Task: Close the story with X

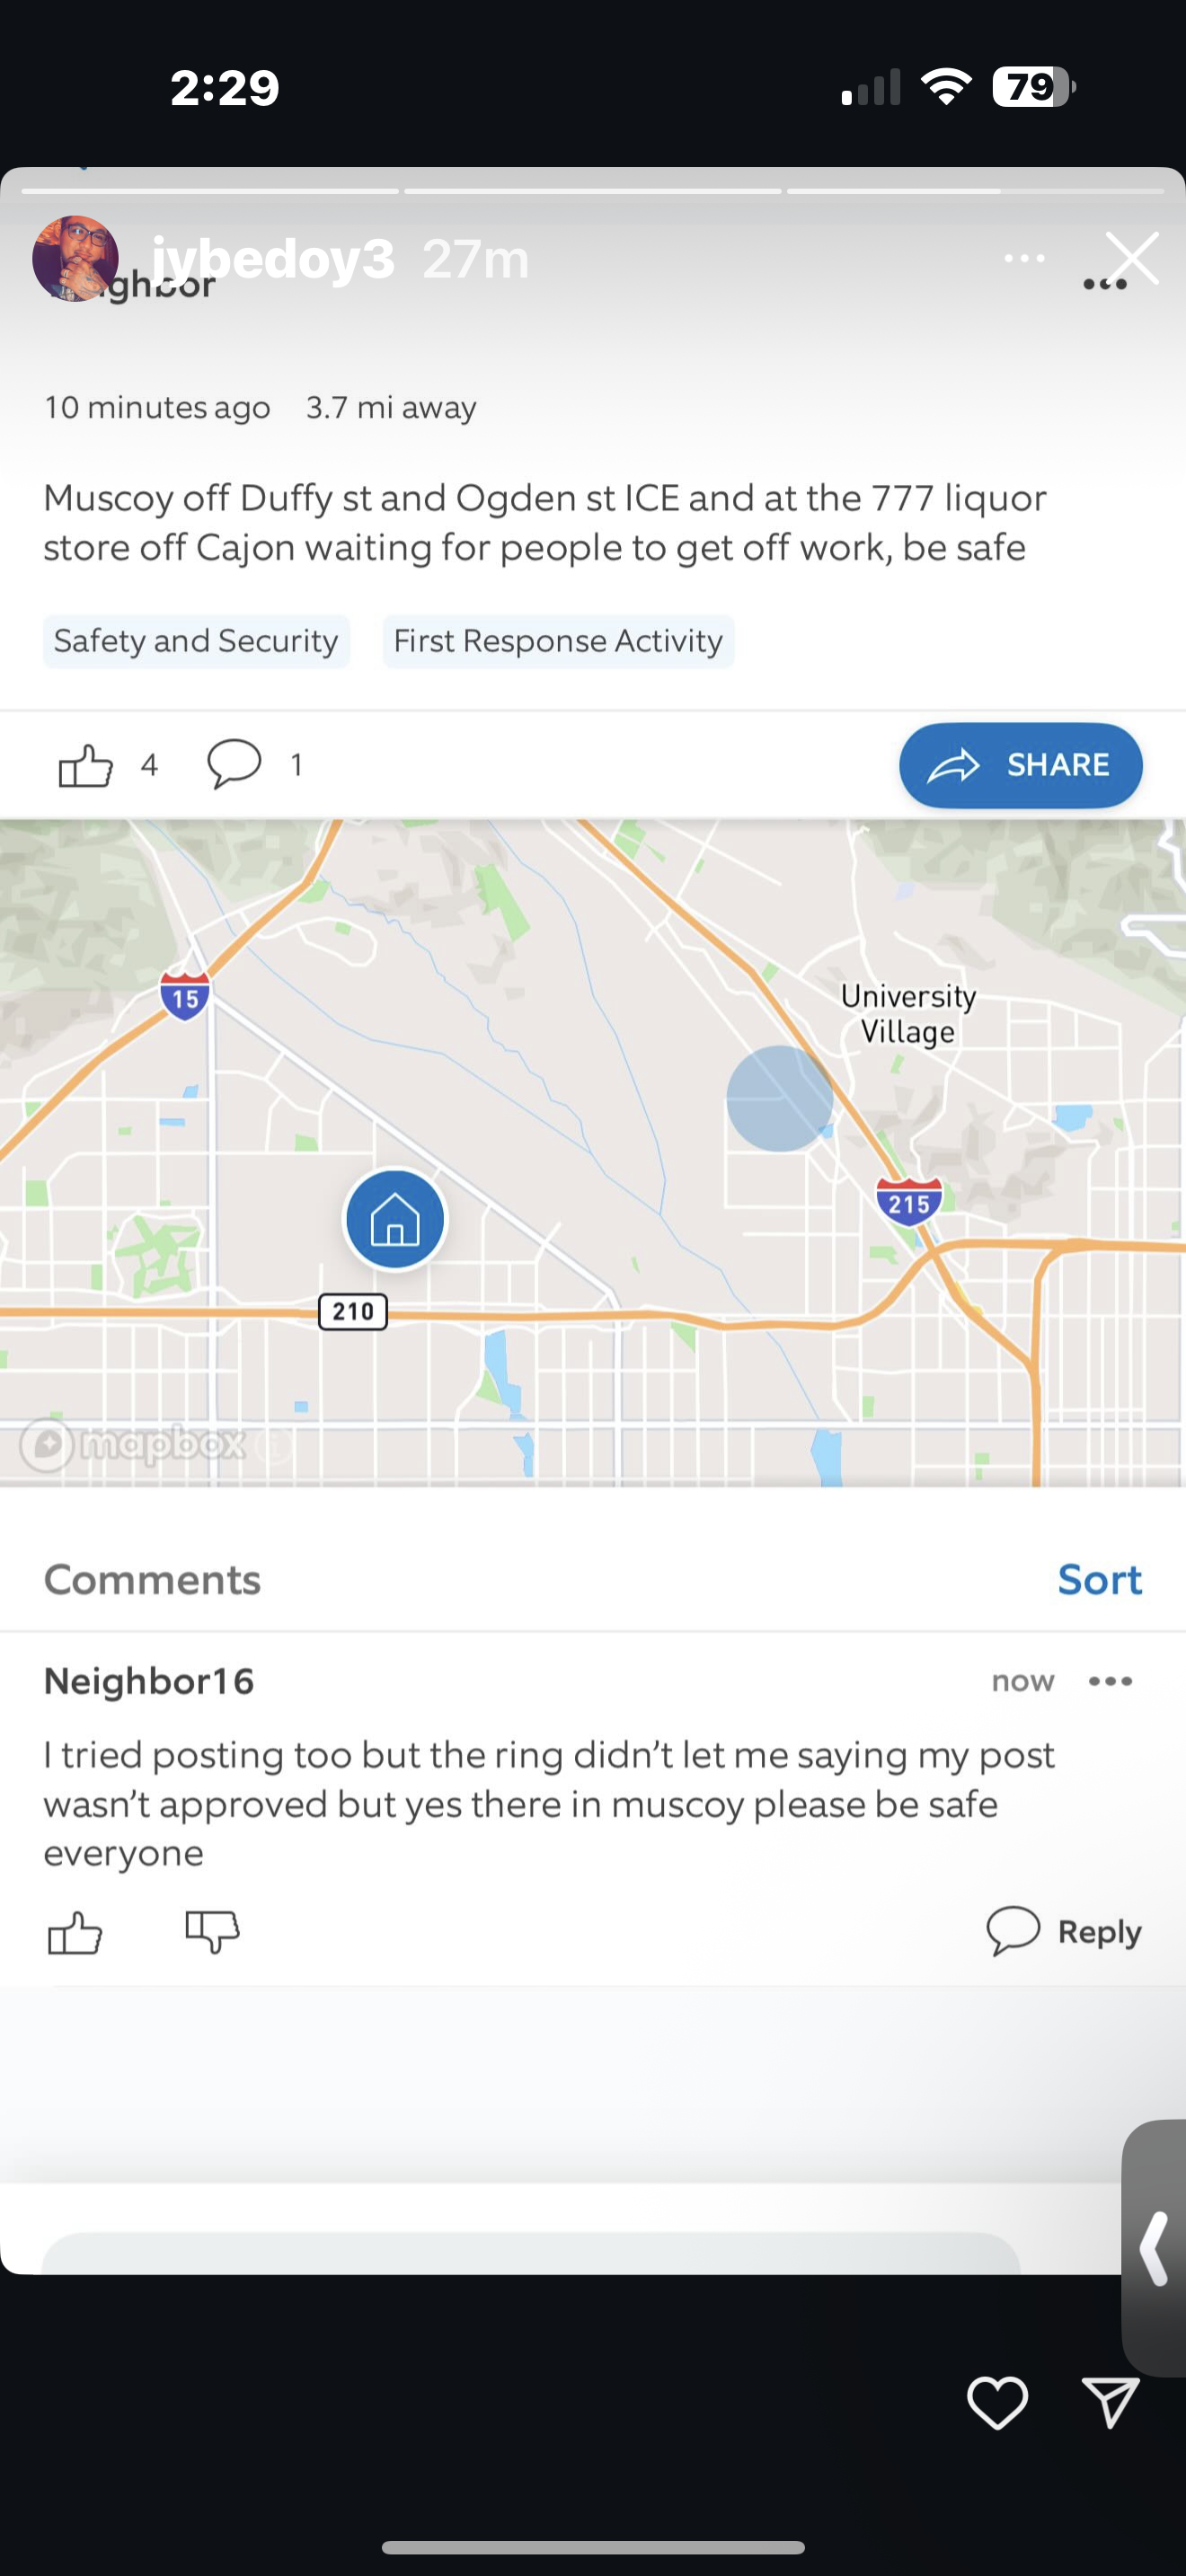Action: tap(1133, 258)
